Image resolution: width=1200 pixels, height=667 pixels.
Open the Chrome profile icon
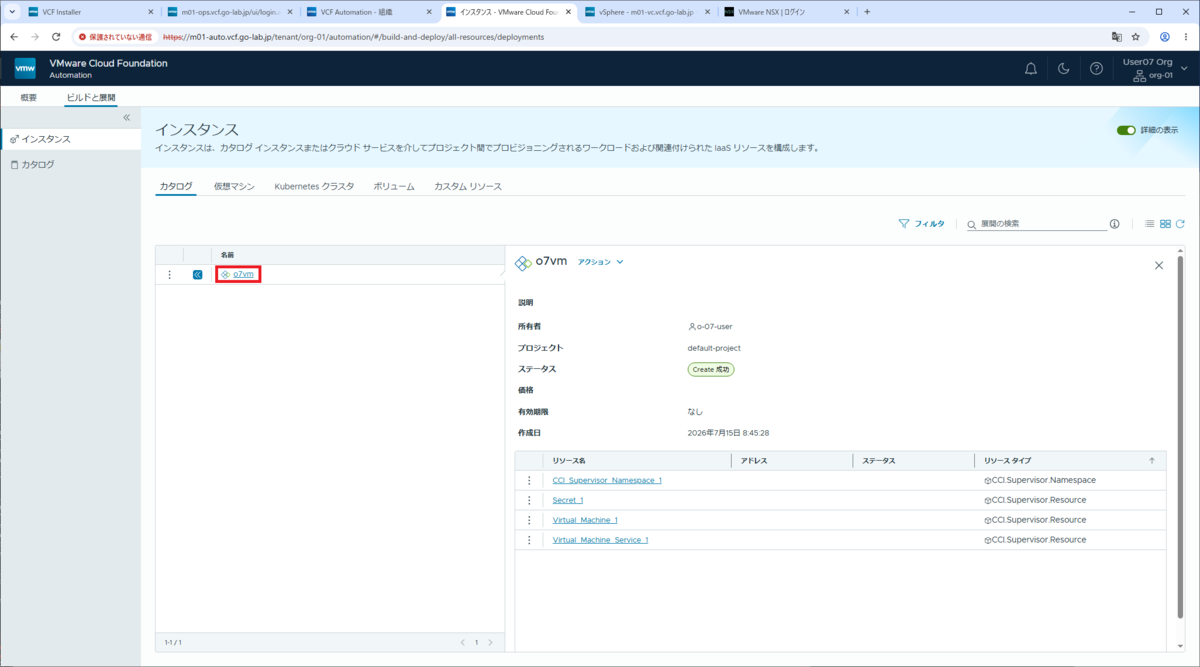pos(1165,37)
